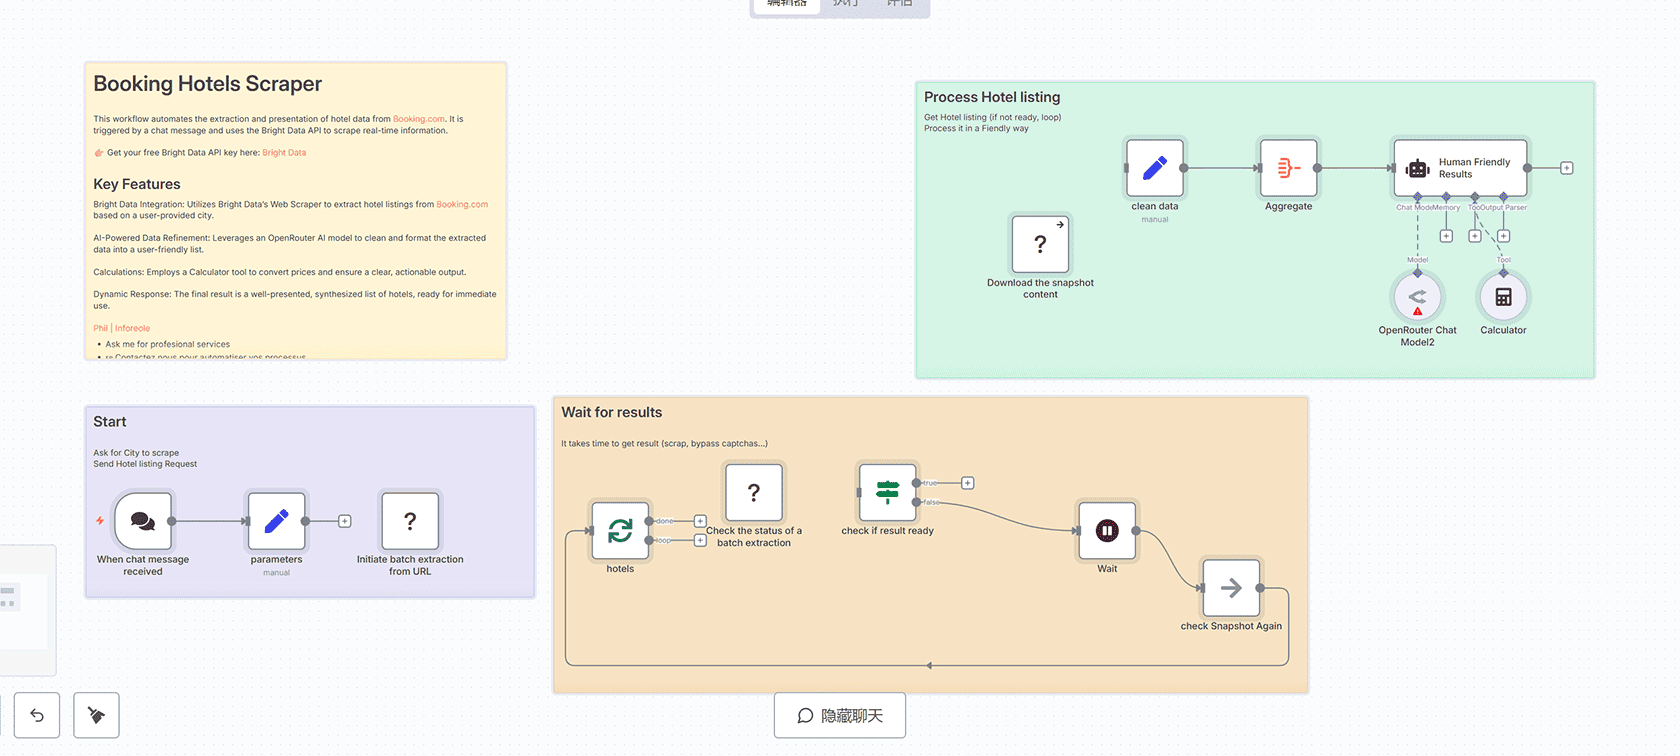The width and height of the screenshot is (1680, 756).
Task: Click the 'Wait' pause node
Action: [x=1107, y=530]
